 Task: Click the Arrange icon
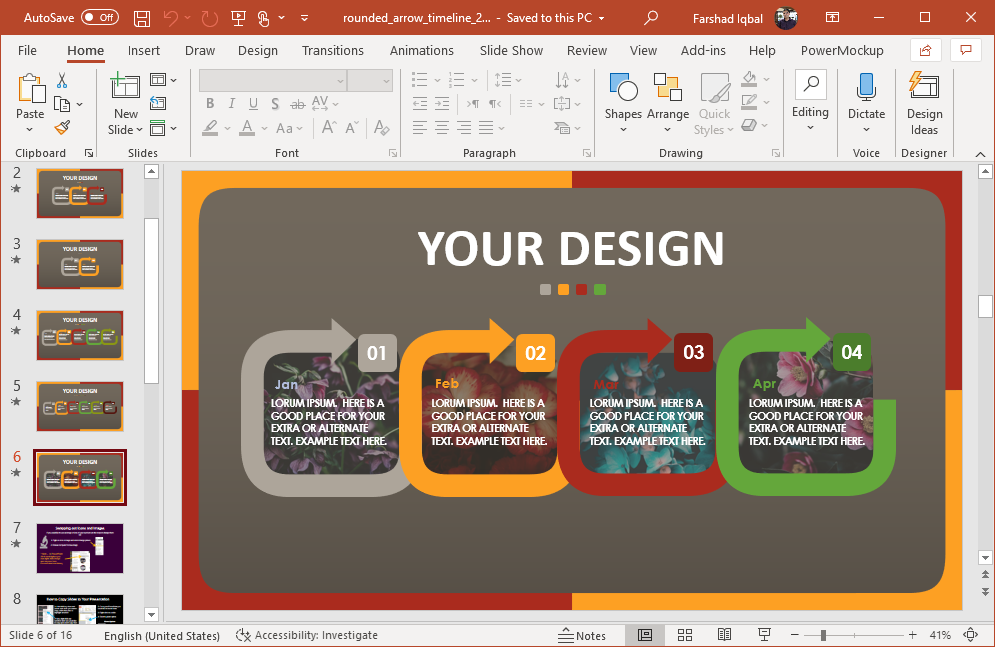668,87
